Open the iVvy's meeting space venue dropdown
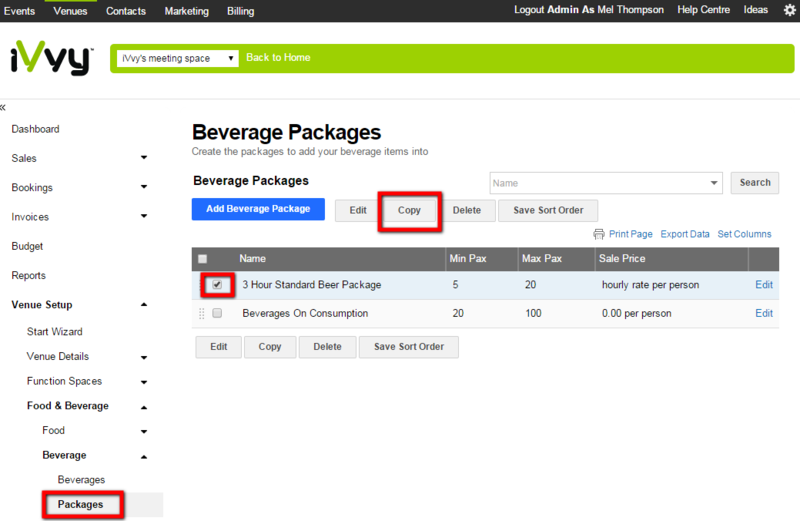 178,58
